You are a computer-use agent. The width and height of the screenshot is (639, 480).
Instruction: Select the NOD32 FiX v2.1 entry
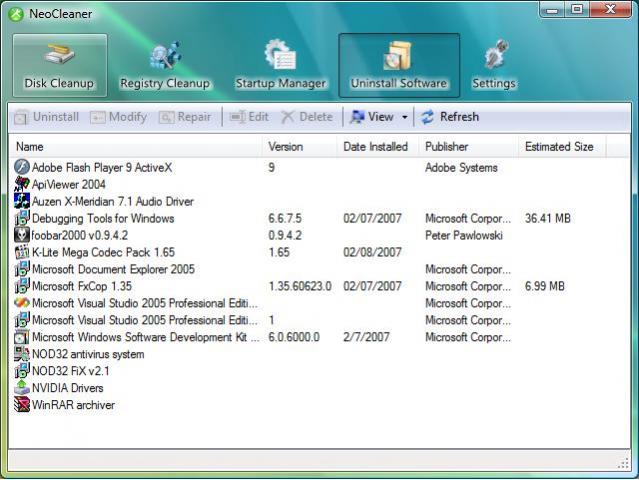point(71,371)
